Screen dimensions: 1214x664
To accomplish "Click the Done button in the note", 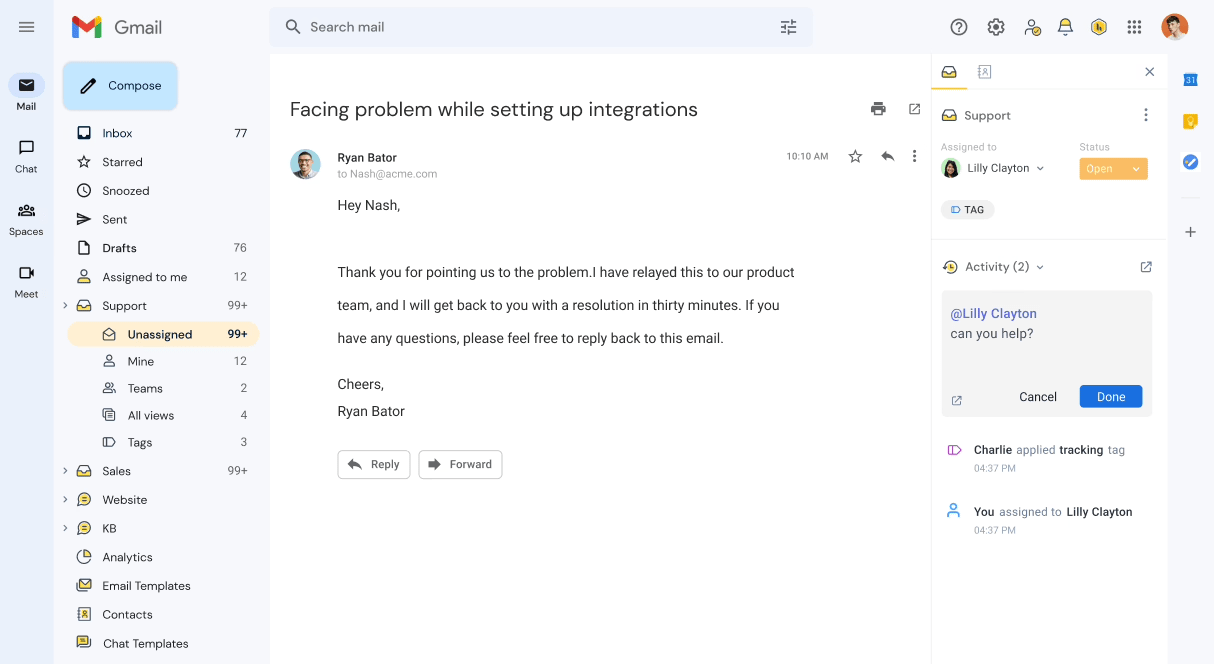I will [1110, 397].
